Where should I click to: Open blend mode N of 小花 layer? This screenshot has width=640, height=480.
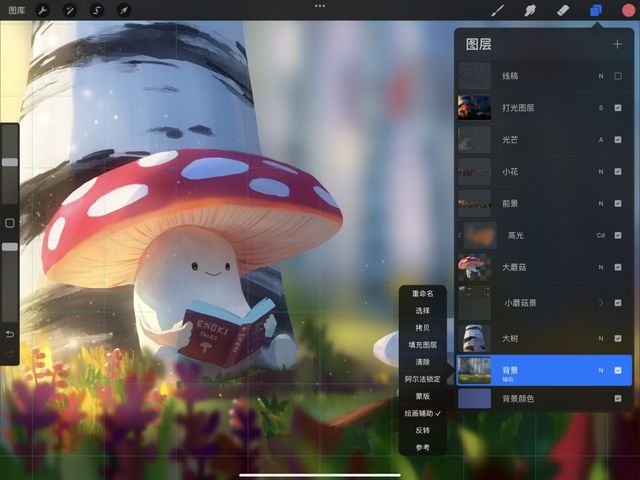(x=601, y=171)
